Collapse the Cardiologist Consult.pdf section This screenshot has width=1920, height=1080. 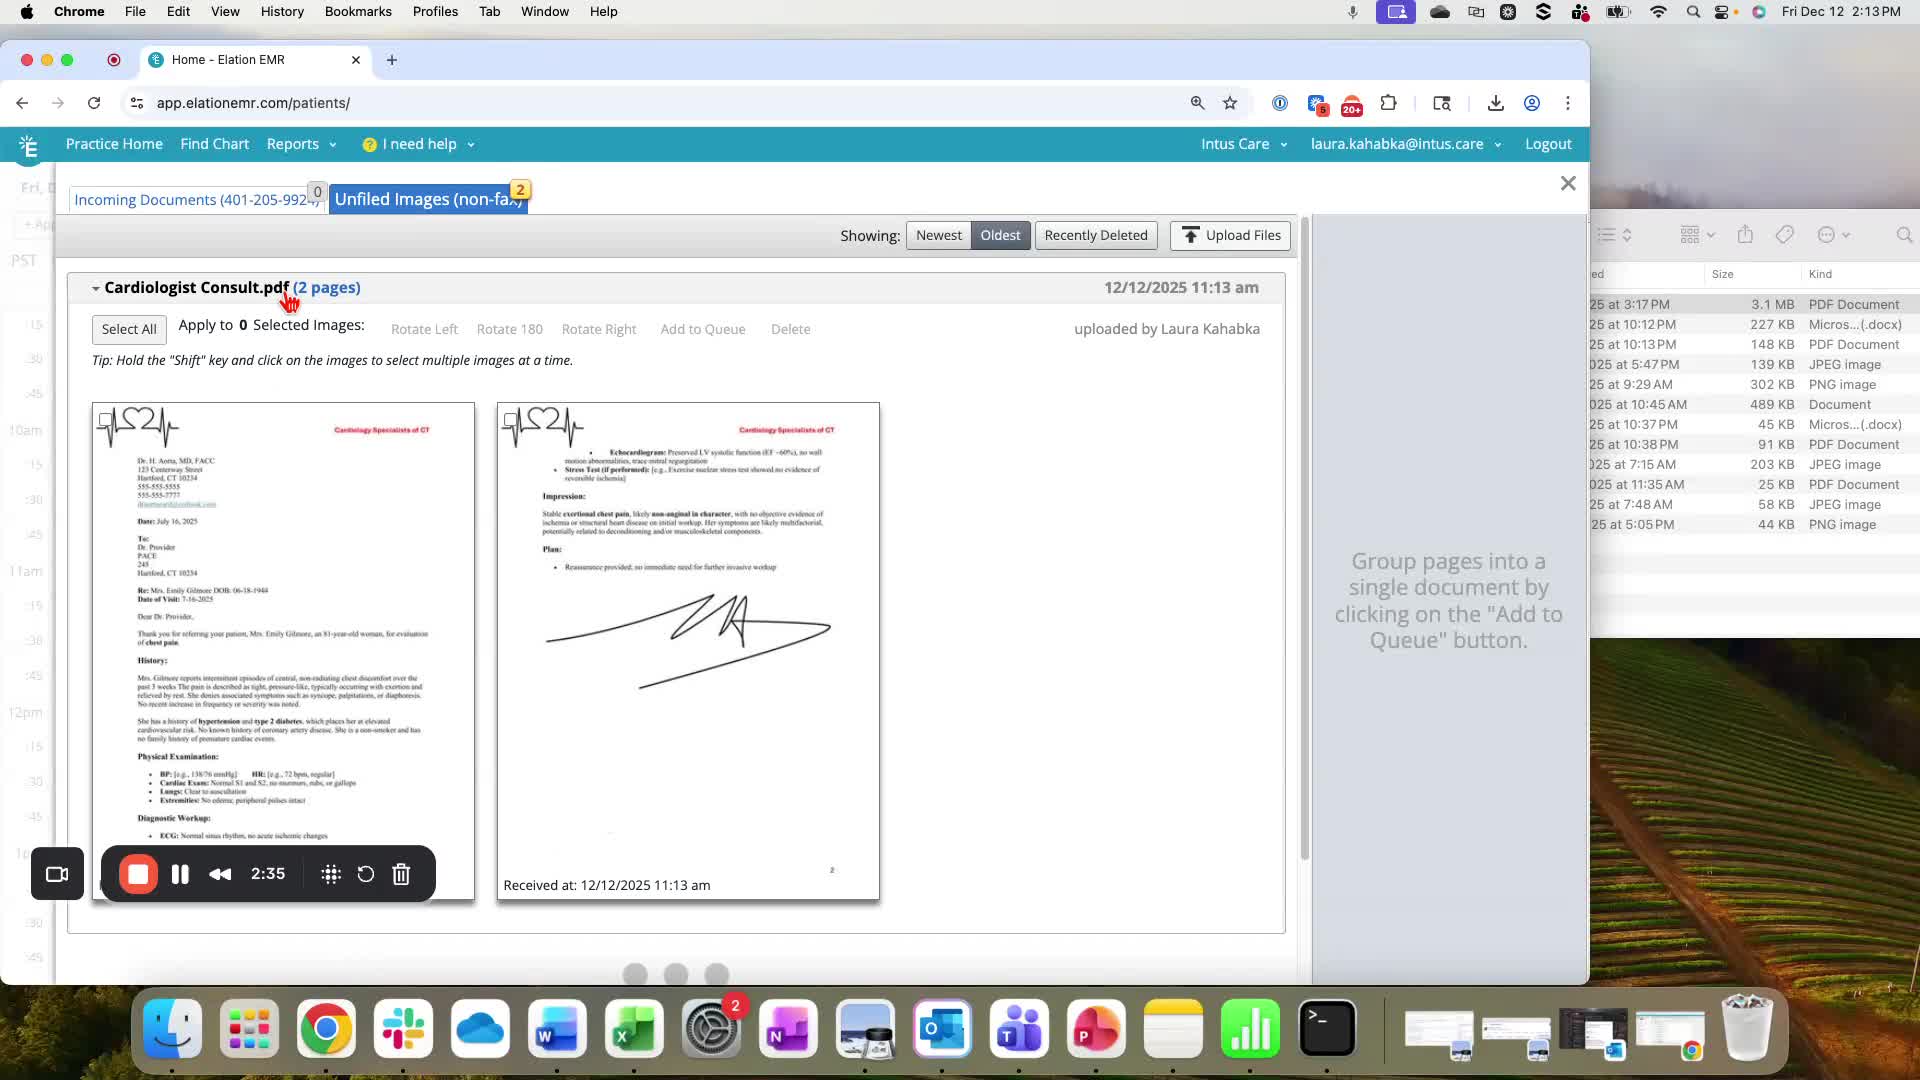pyautogui.click(x=96, y=289)
